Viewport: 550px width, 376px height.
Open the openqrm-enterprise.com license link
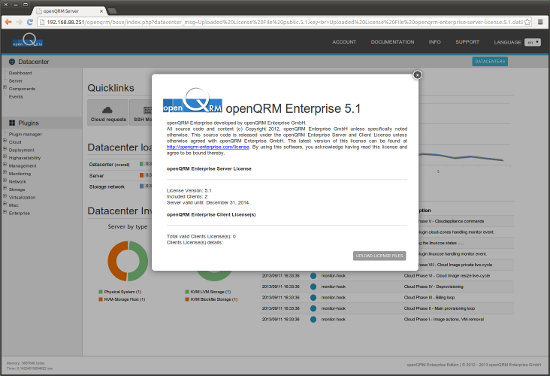pos(208,147)
